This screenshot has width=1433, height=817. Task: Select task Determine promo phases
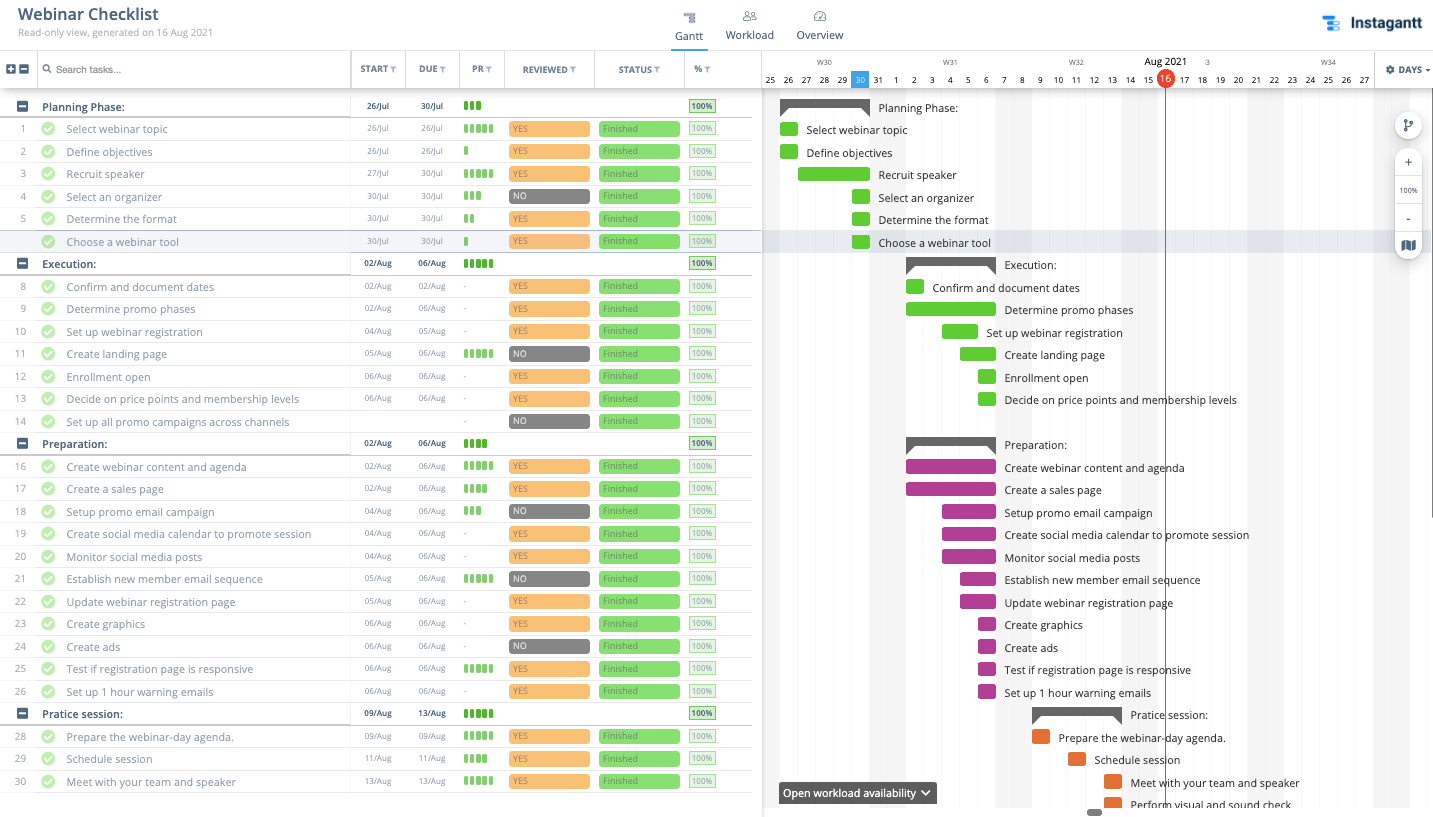click(131, 309)
